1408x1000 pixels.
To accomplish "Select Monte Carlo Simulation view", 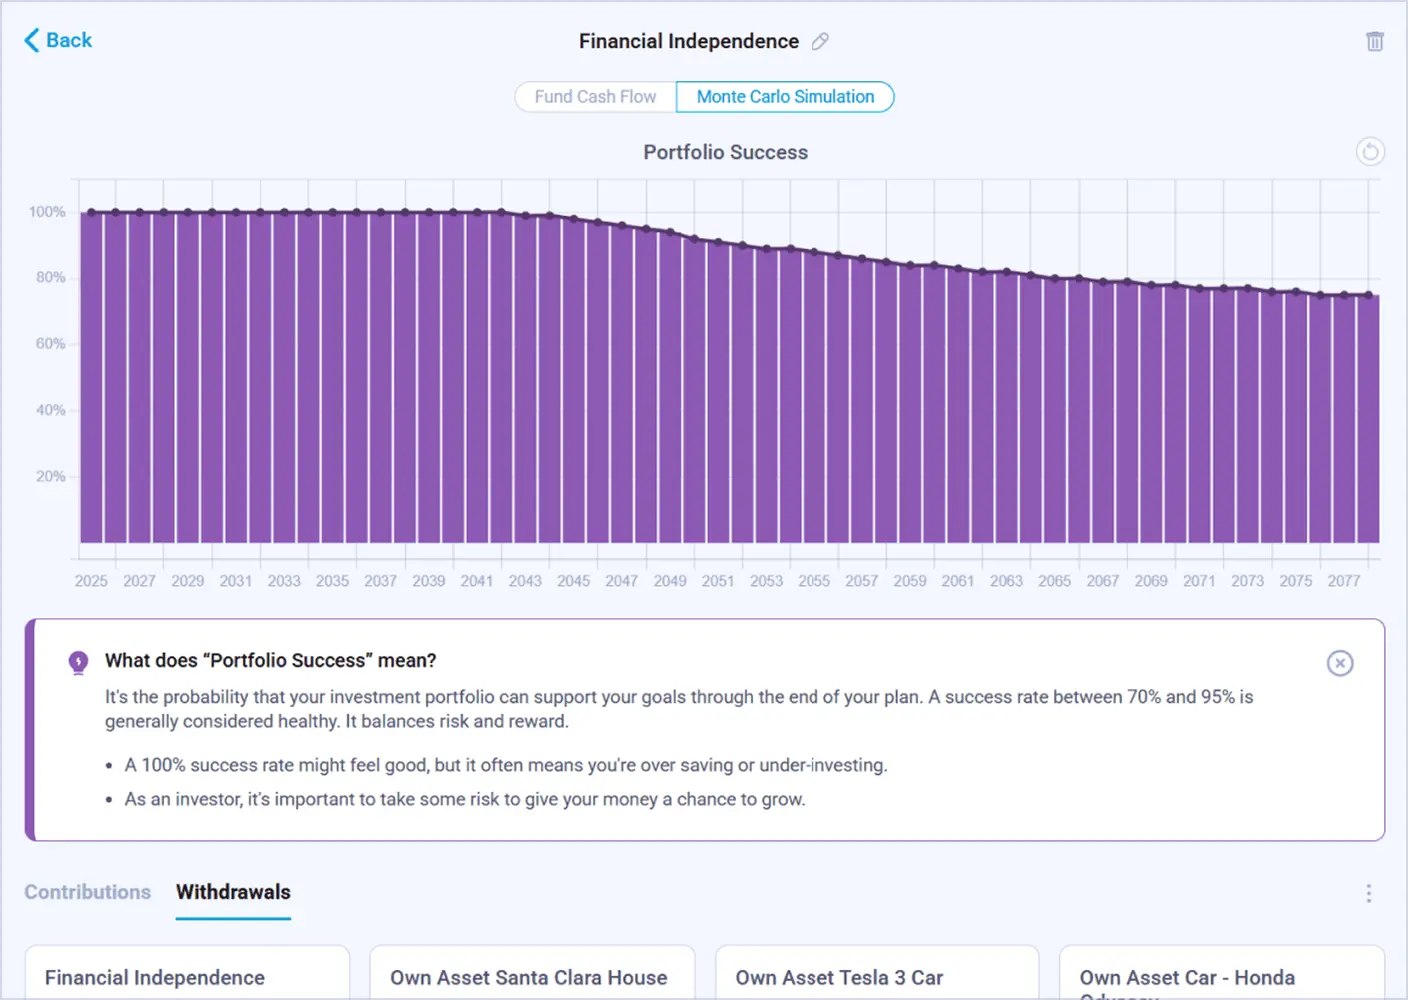I will click(785, 97).
